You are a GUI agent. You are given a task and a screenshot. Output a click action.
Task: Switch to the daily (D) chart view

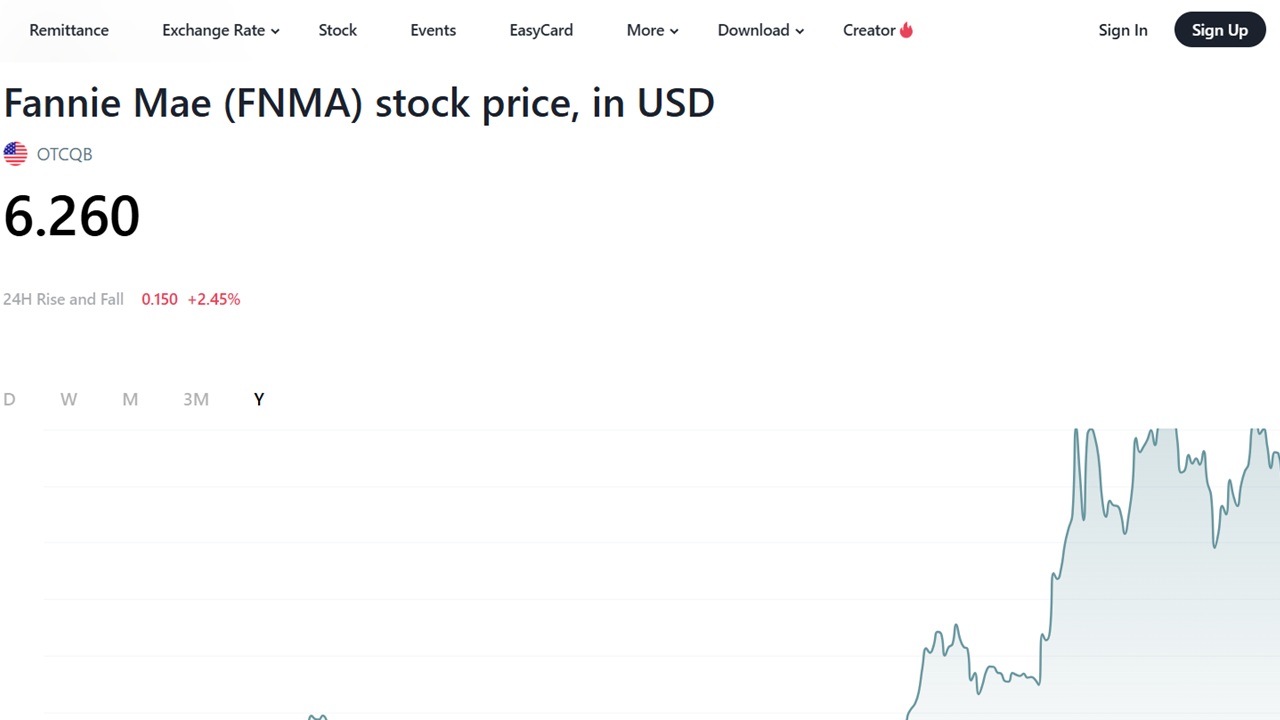[x=9, y=399]
